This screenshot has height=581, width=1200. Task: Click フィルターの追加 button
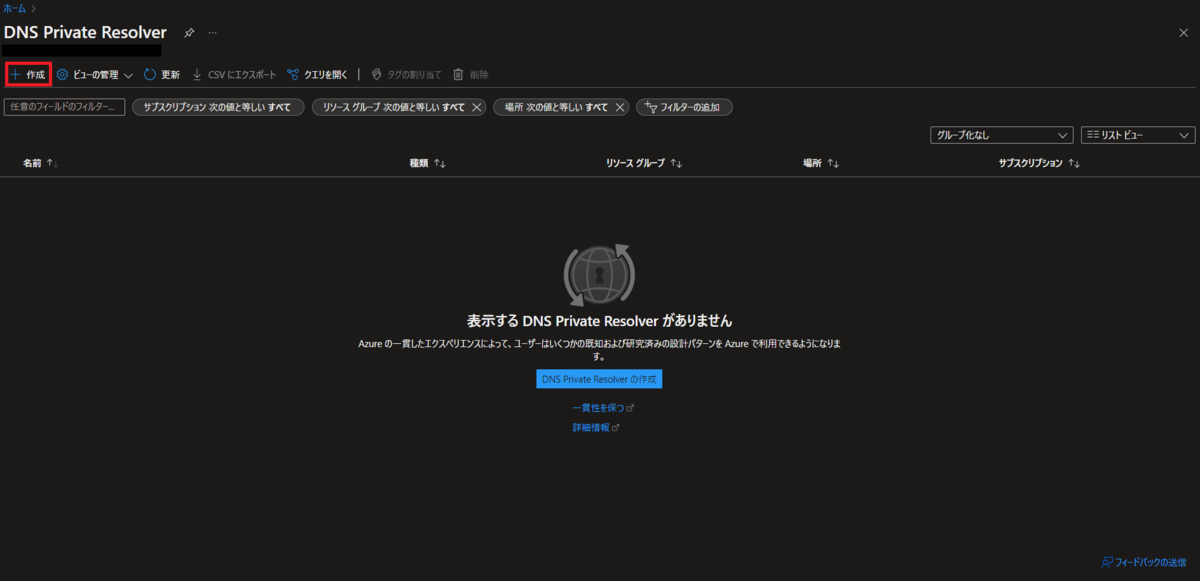(684, 107)
